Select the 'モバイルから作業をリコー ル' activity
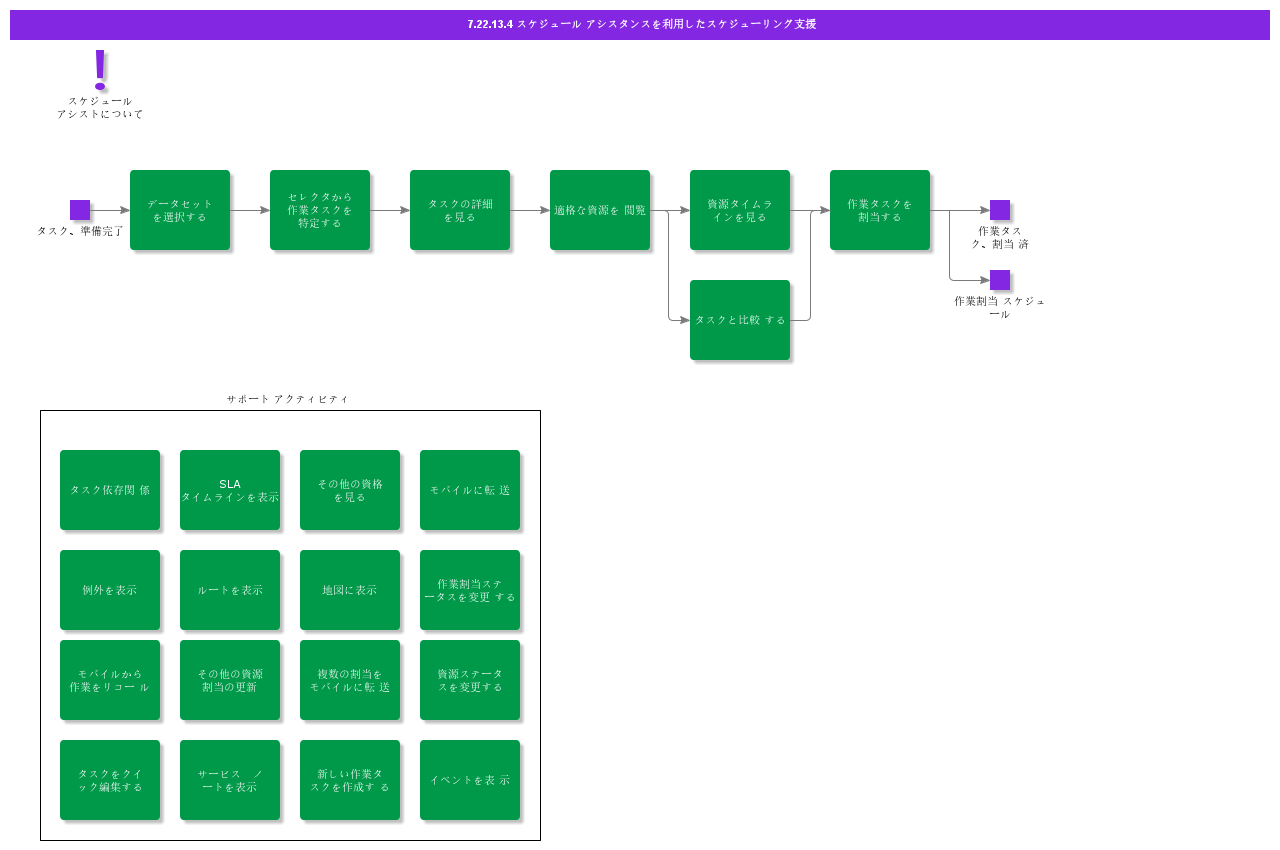The height and width of the screenshot is (850, 1280). pyautogui.click(x=110, y=680)
